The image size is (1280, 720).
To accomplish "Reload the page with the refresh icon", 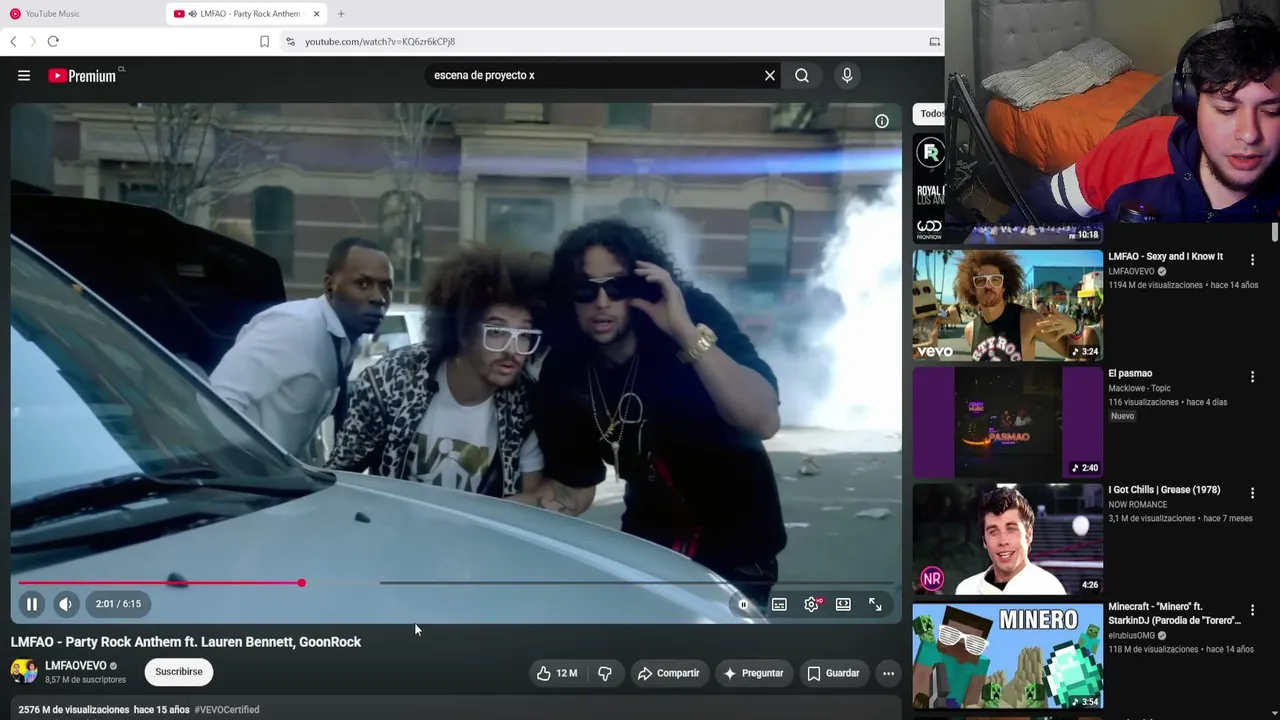I will pos(53,42).
